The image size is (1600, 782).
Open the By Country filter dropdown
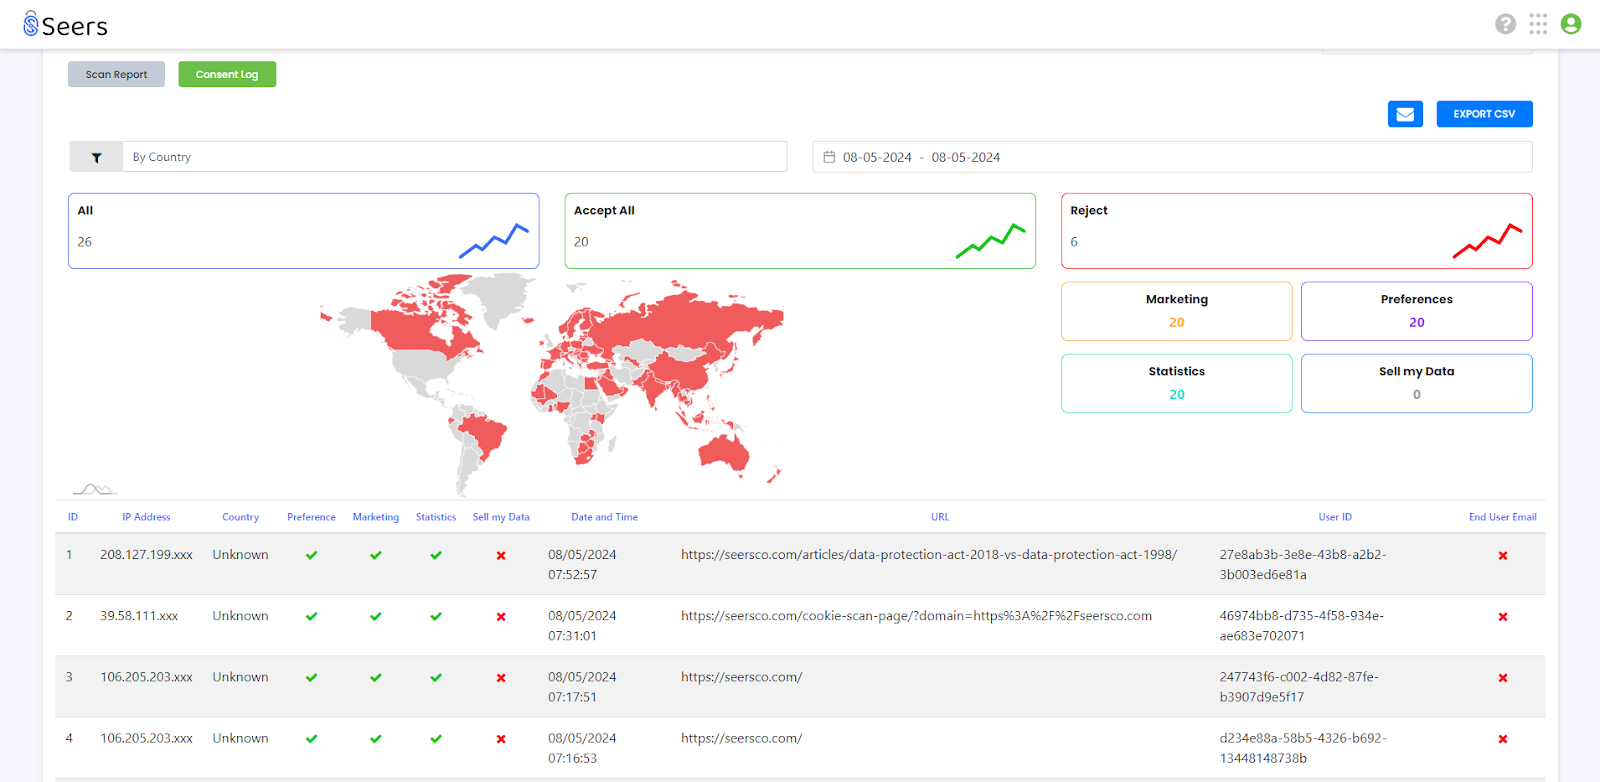[454, 157]
